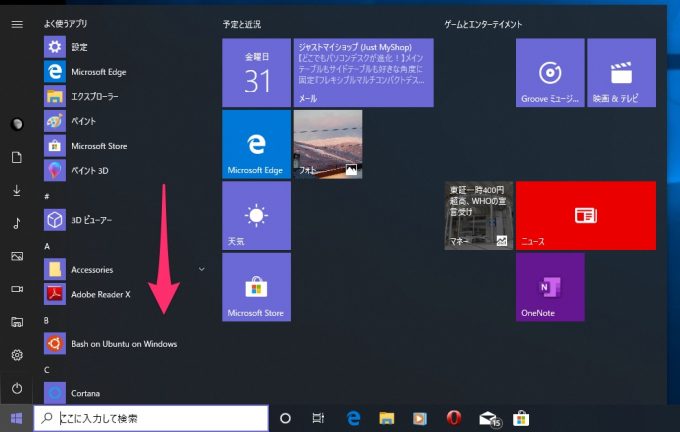Open the メール live tile
Screen dimensions: 680x432
click(x=363, y=72)
